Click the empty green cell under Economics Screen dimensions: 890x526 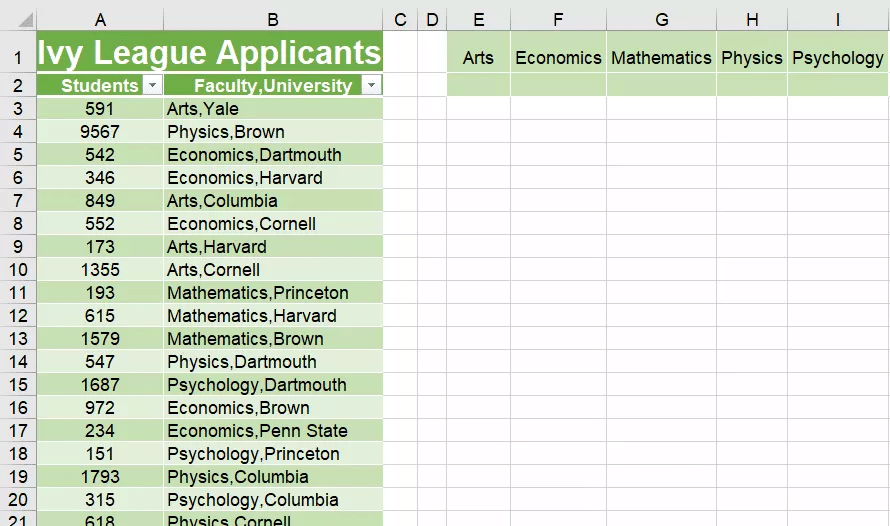pyautogui.click(x=558, y=86)
